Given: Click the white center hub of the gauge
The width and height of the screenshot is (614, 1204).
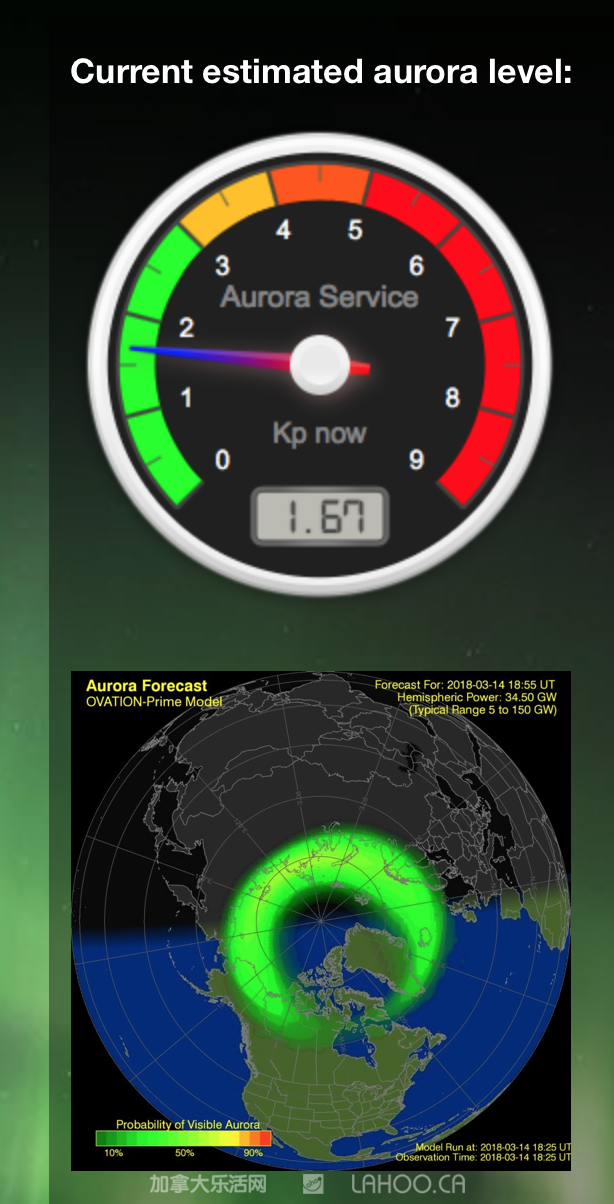Looking at the screenshot, I should 320,365.
